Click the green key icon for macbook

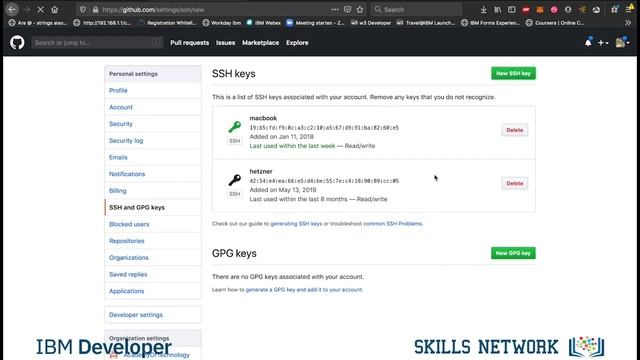coord(234,127)
